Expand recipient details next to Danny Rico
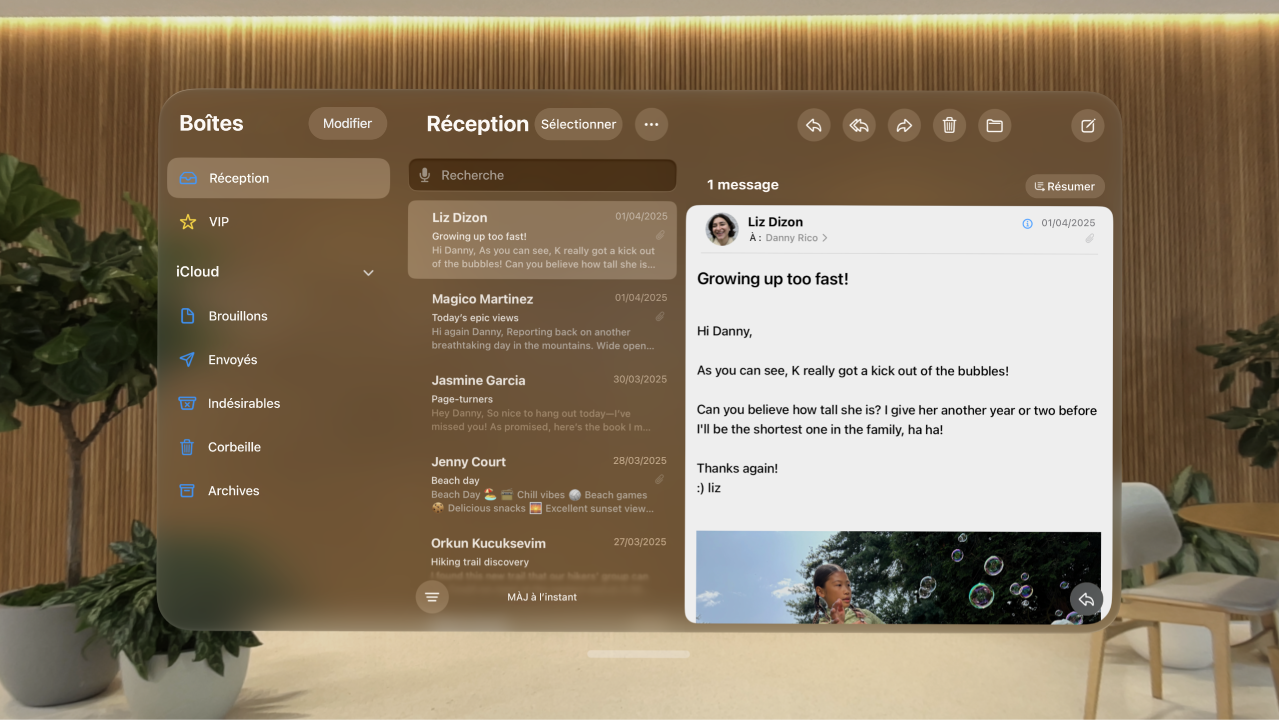This screenshot has height=721, width=1279. click(825, 238)
